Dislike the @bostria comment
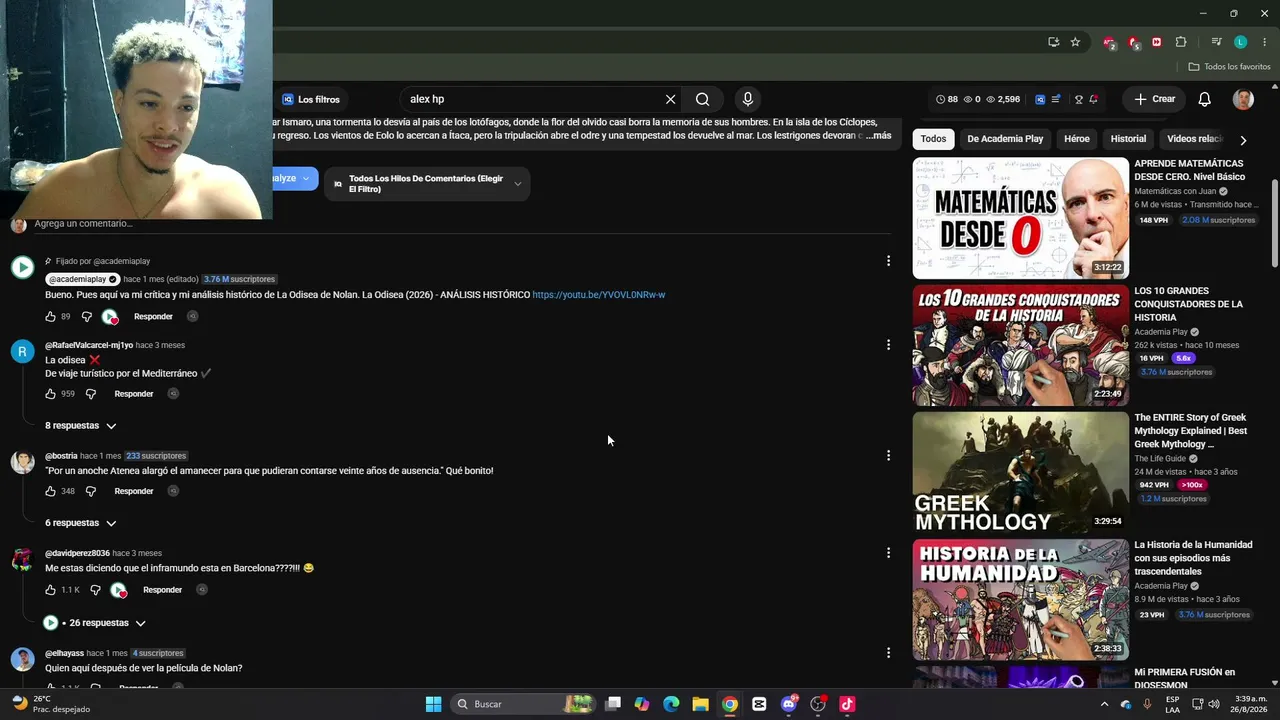1280x720 pixels. (x=90, y=492)
